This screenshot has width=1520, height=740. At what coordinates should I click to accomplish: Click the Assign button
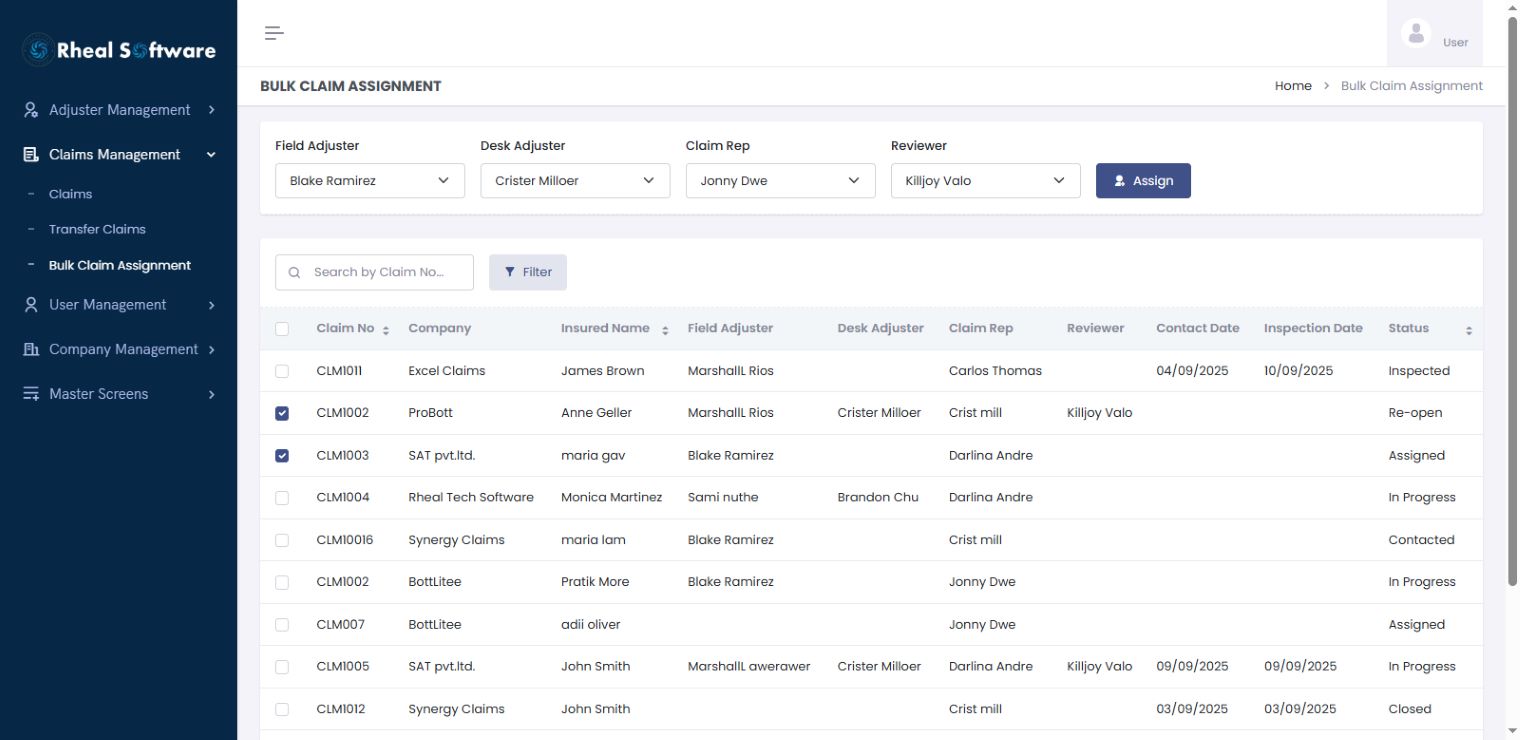1143,181
